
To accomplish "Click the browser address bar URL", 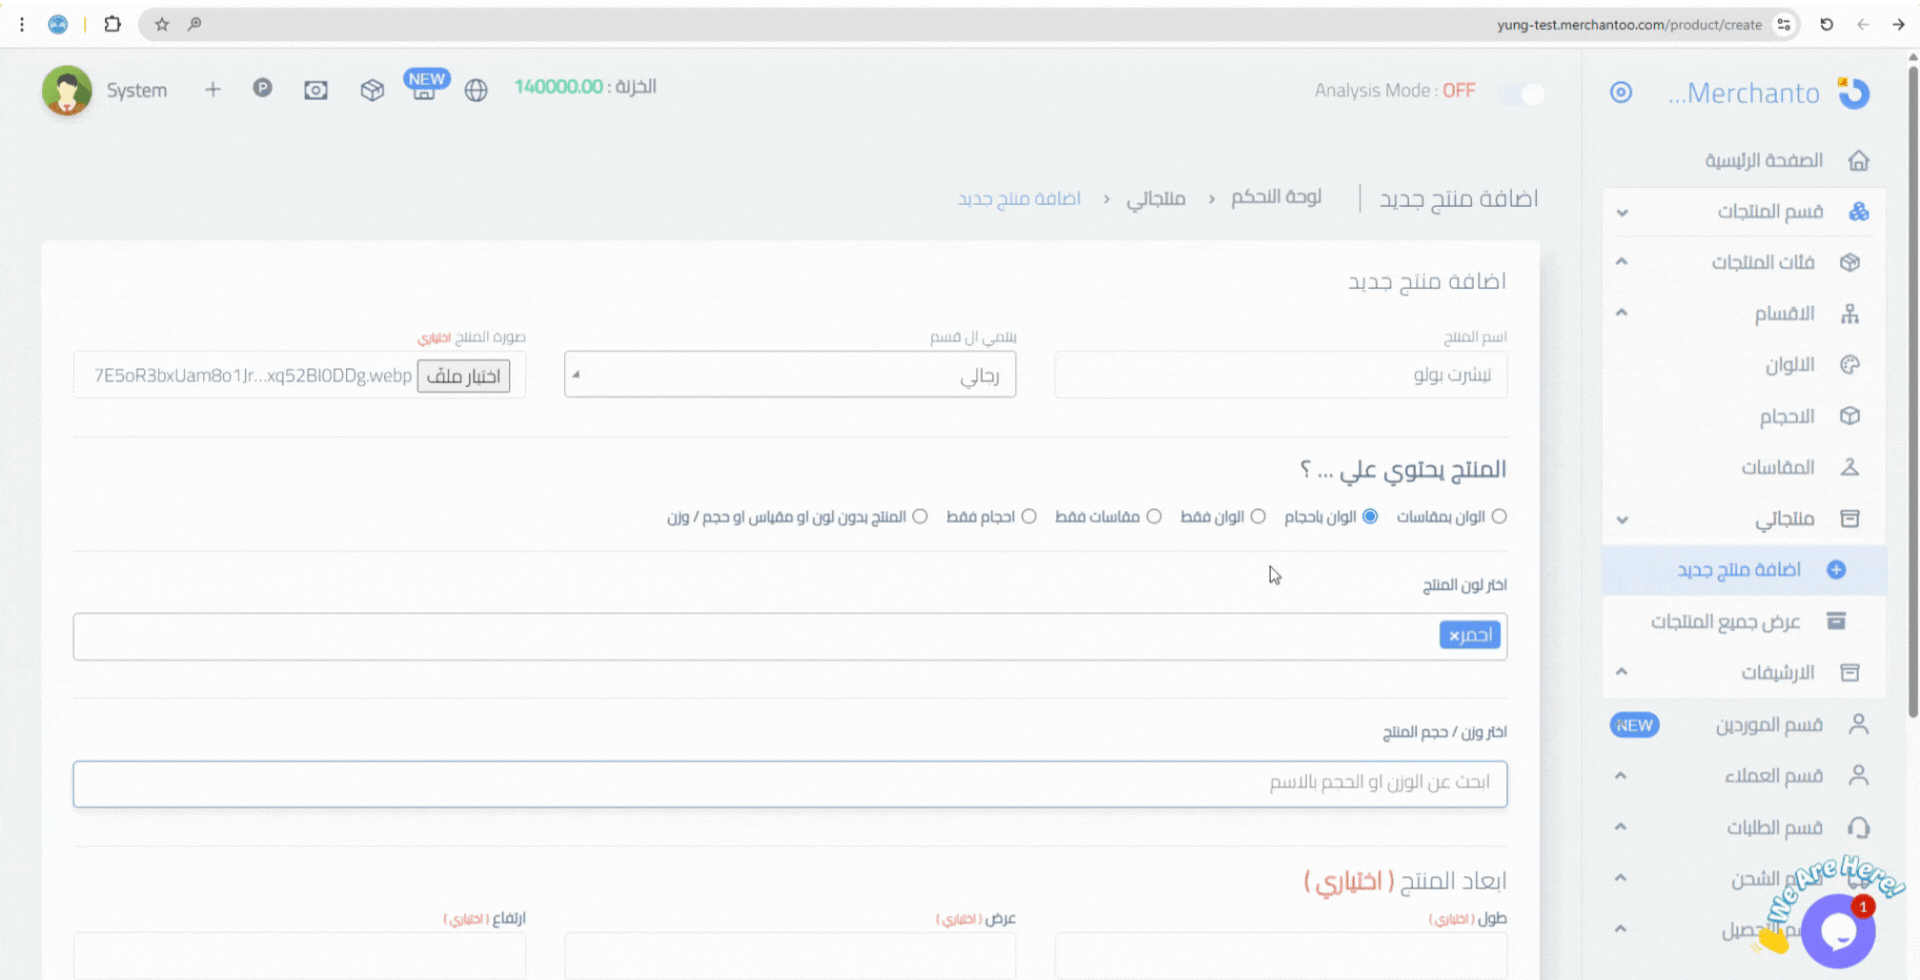I will tap(1629, 25).
